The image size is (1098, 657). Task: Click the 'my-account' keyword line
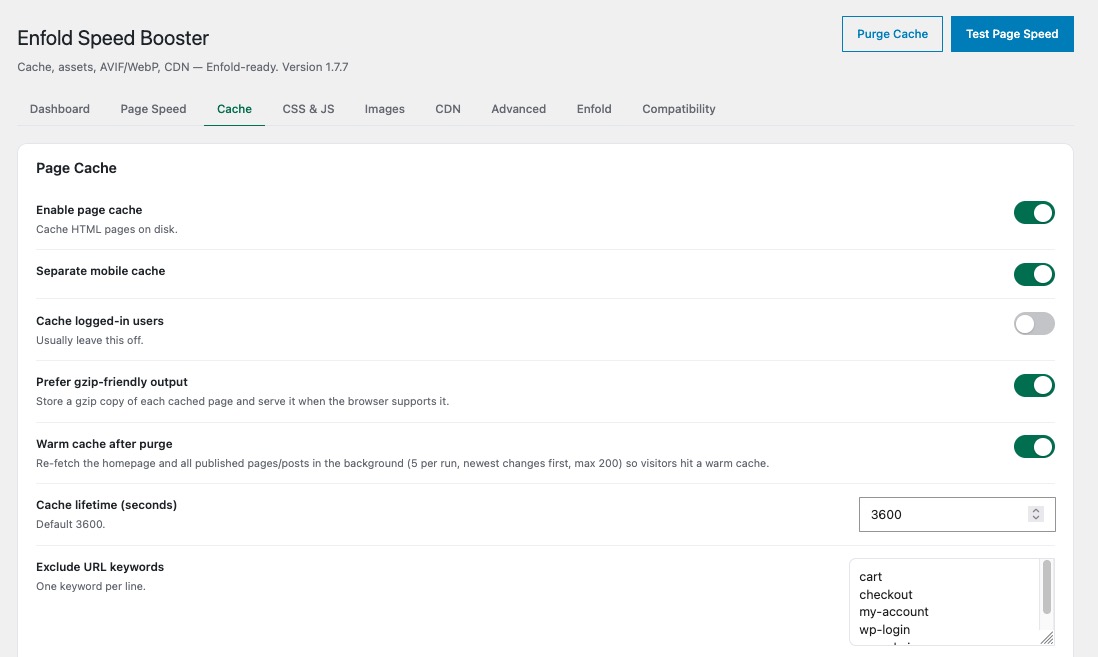pyautogui.click(x=894, y=611)
